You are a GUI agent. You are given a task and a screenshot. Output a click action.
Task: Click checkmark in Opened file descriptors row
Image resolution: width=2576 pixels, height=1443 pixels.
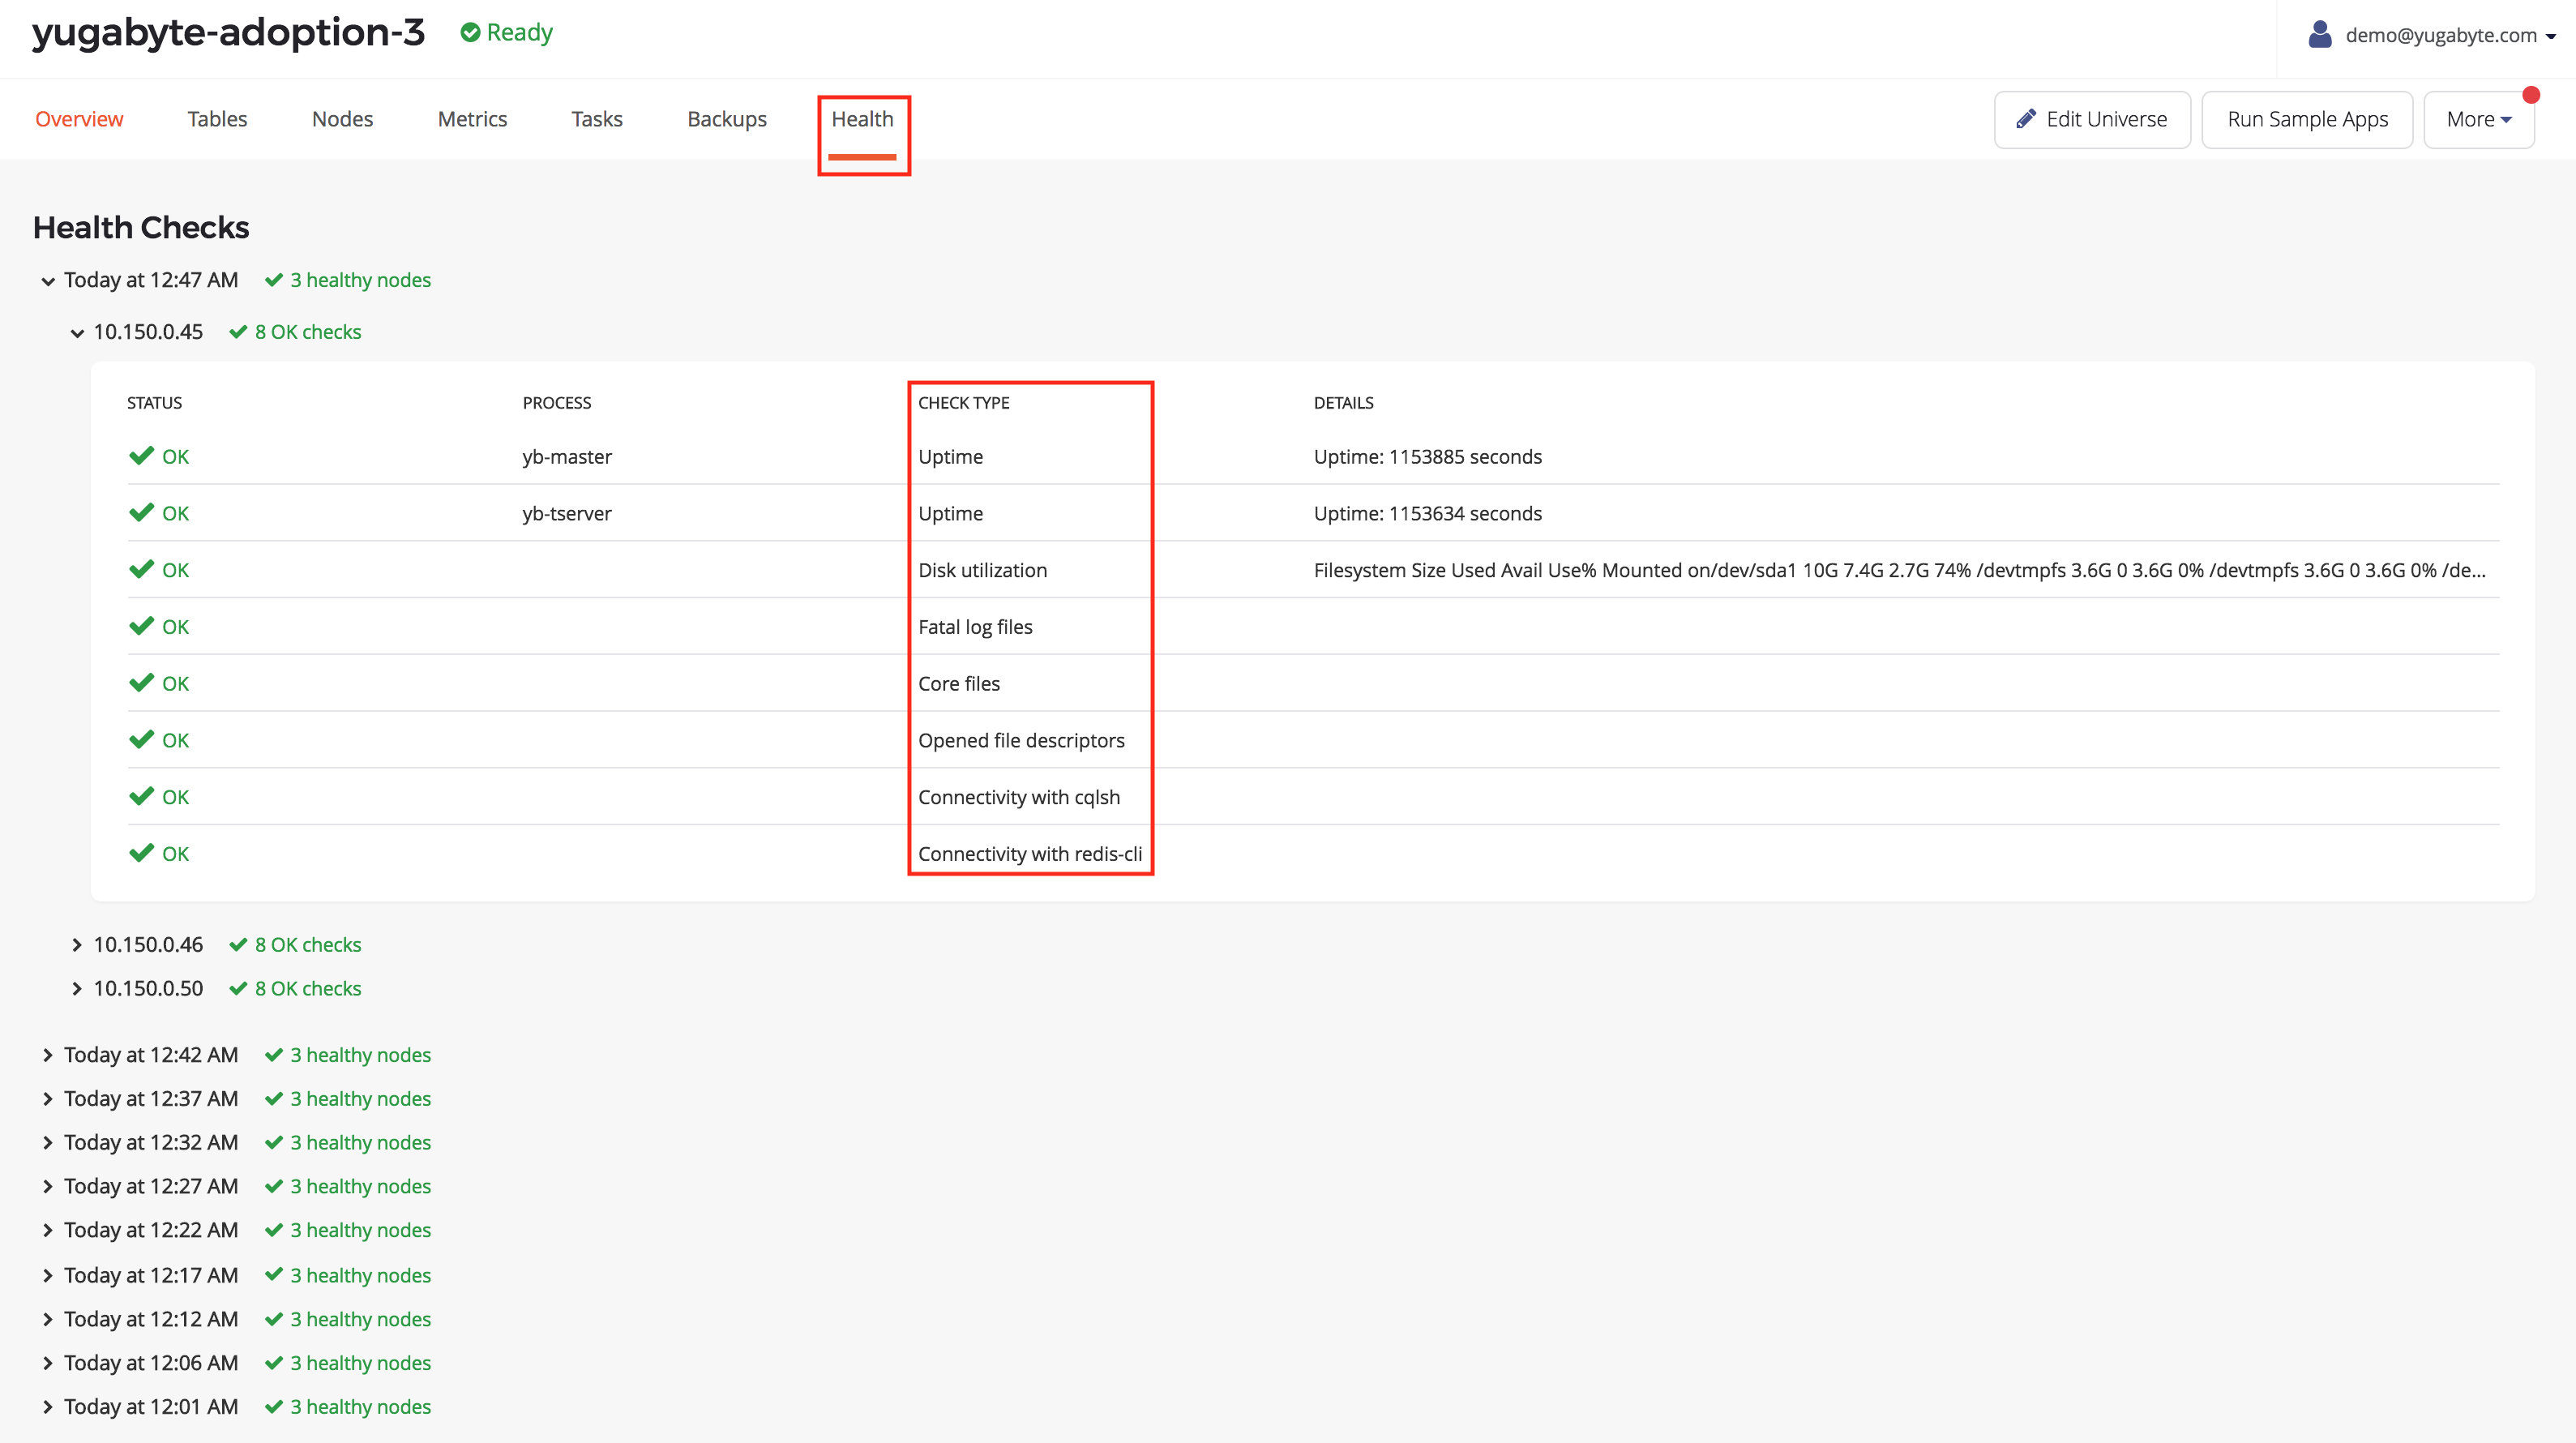(141, 740)
